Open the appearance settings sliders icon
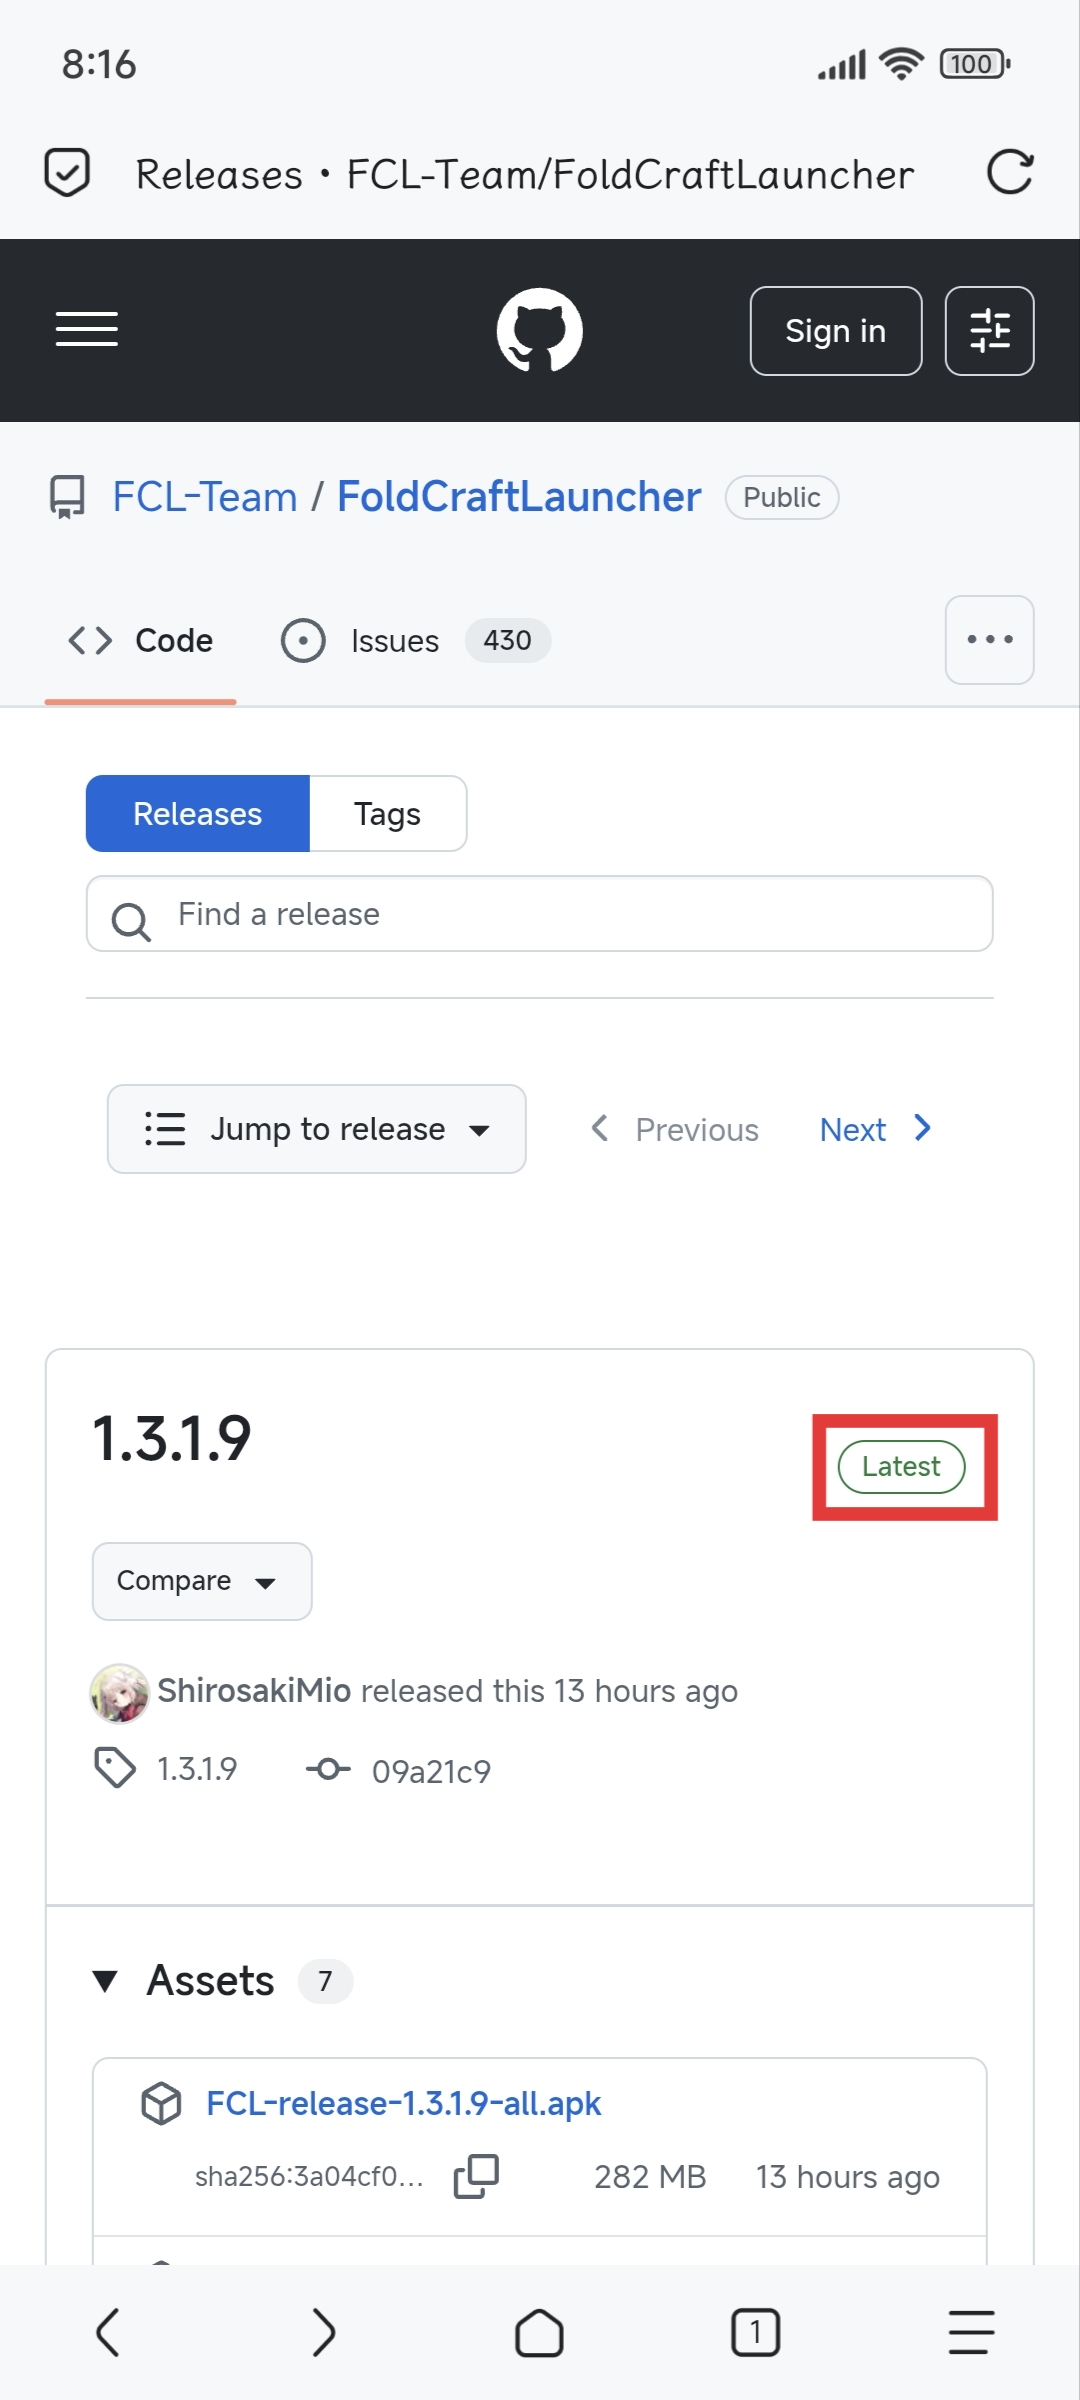 (990, 331)
